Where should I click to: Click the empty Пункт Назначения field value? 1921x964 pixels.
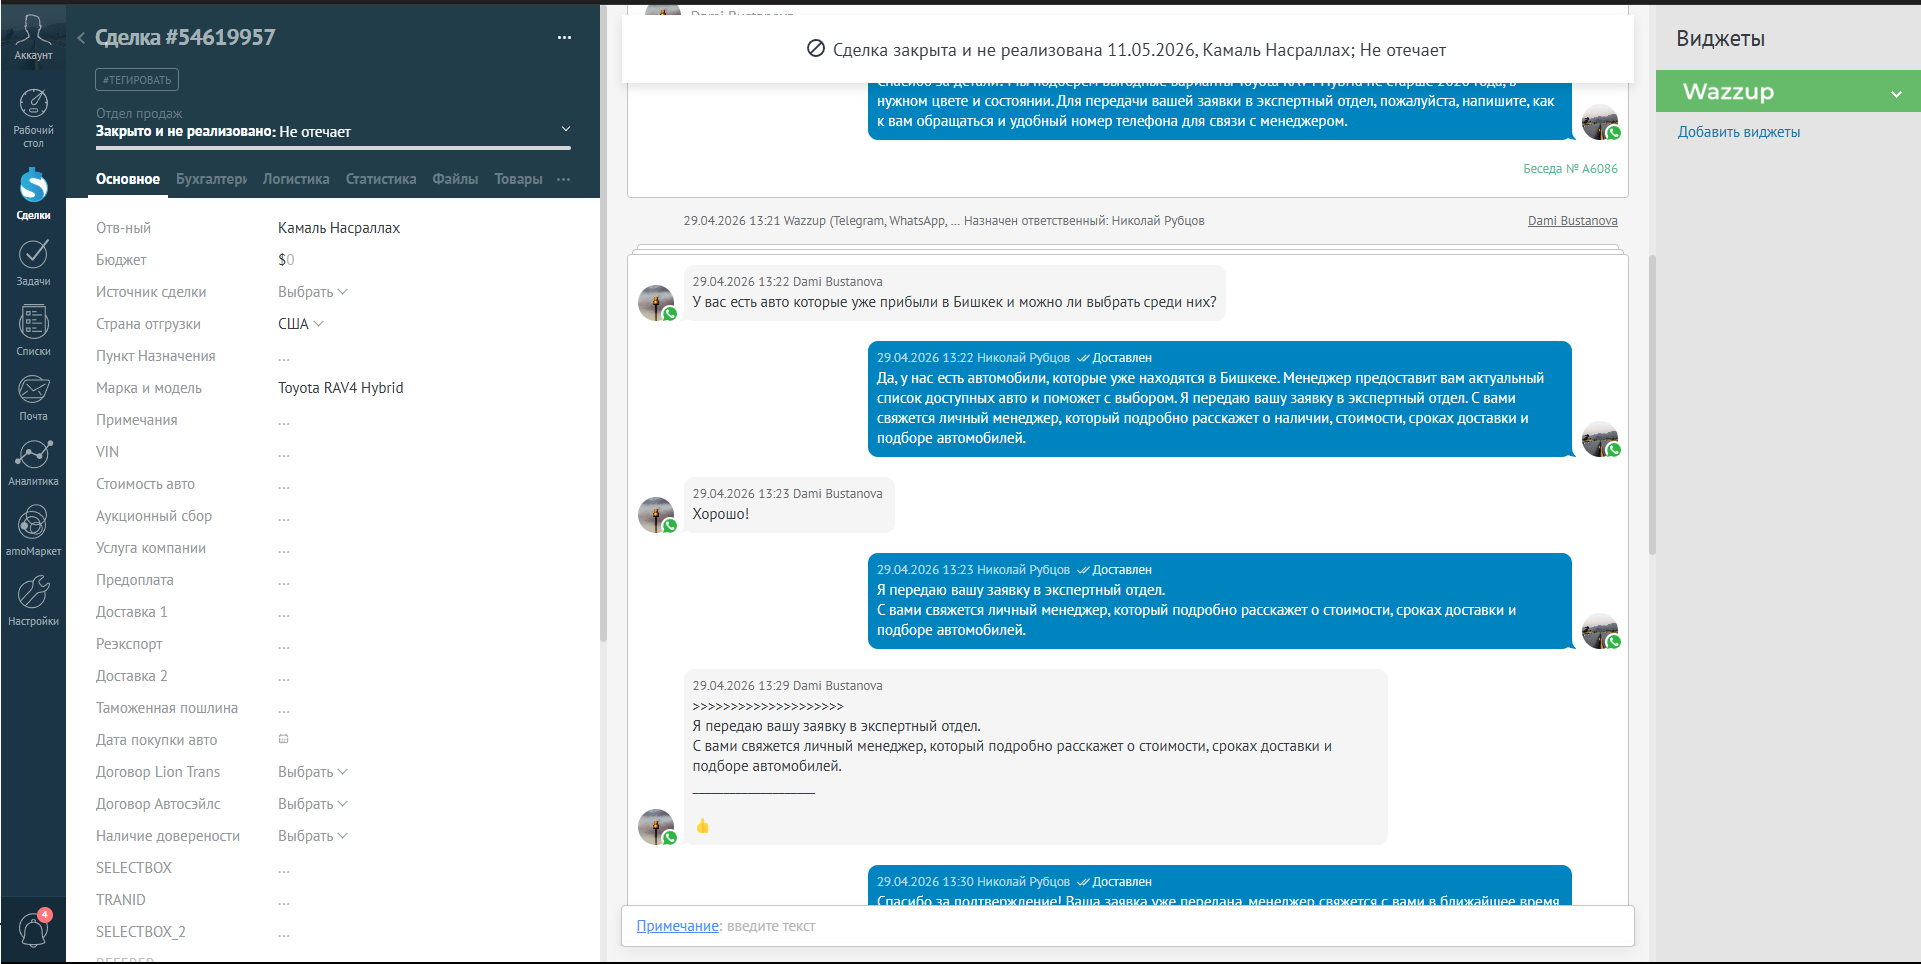(284, 357)
